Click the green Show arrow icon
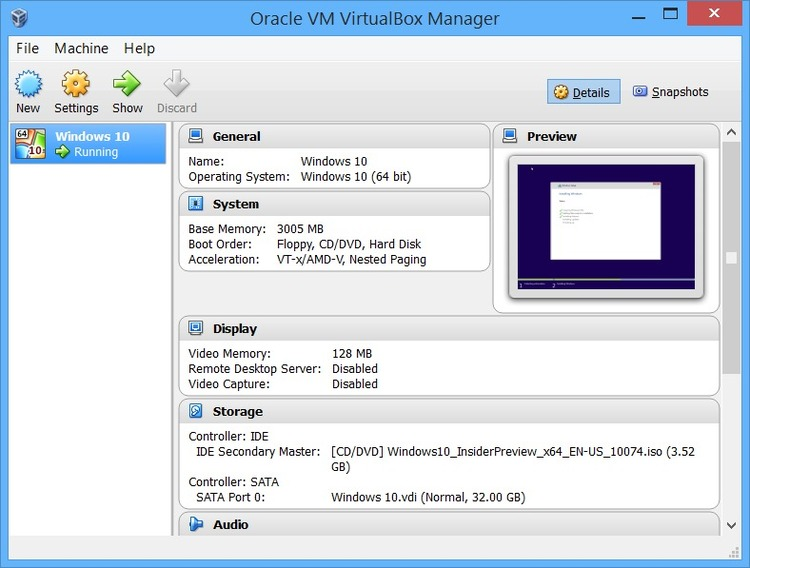 pos(126,83)
